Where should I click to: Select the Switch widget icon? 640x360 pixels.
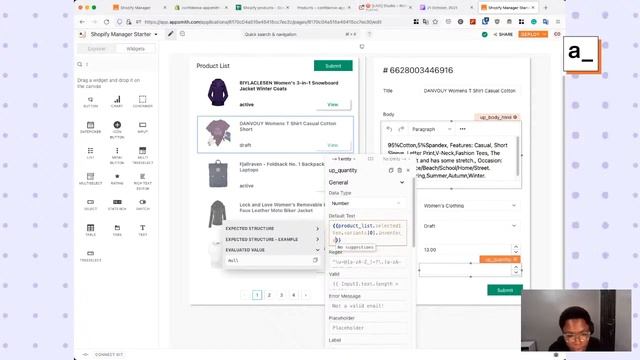(x=142, y=202)
